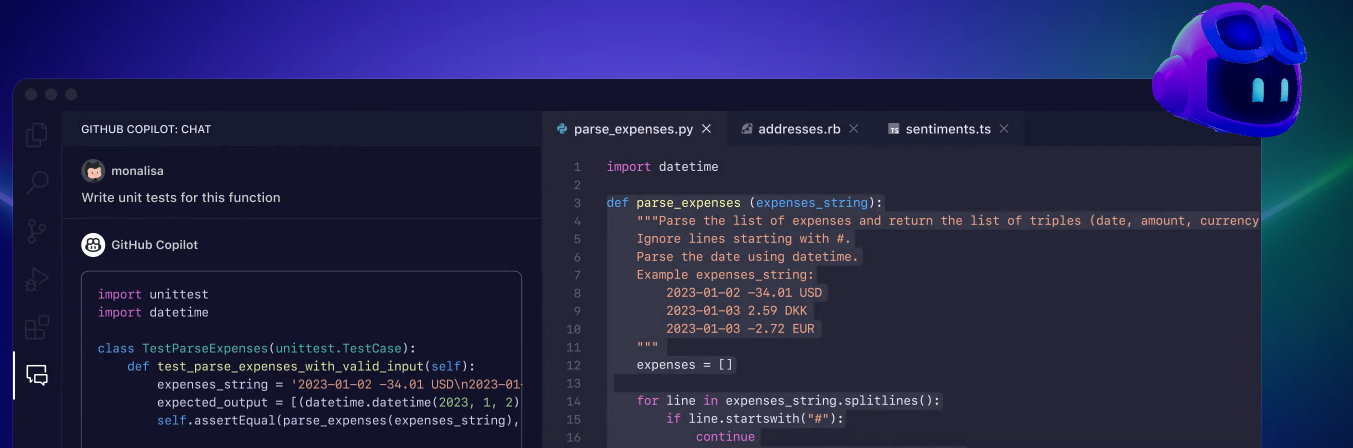The height and width of the screenshot is (448, 1353).
Task: Click the GitHub Copilot avatar icon
Action: click(x=93, y=244)
